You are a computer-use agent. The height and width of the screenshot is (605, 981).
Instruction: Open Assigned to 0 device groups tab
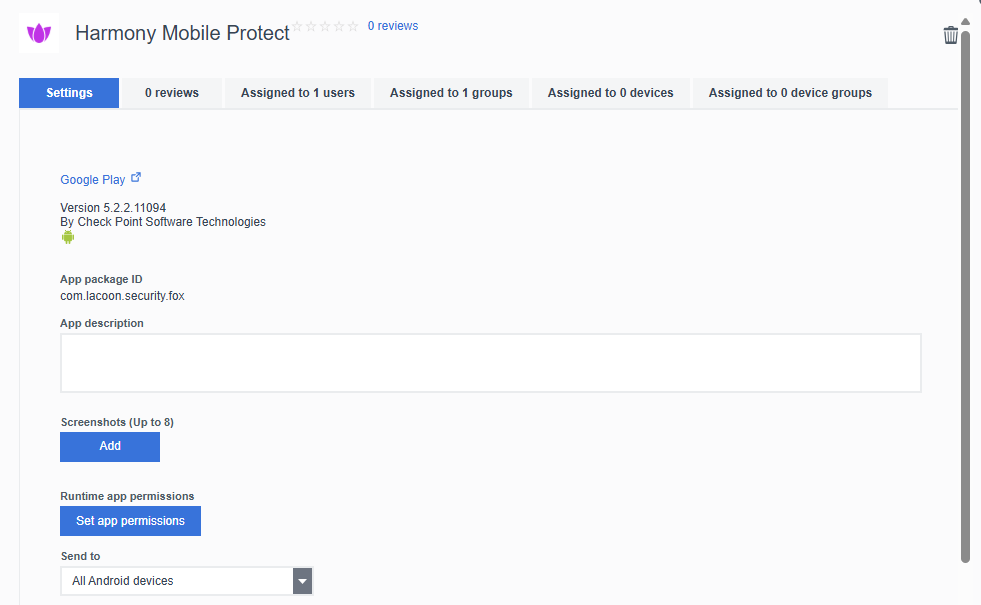click(x=790, y=93)
